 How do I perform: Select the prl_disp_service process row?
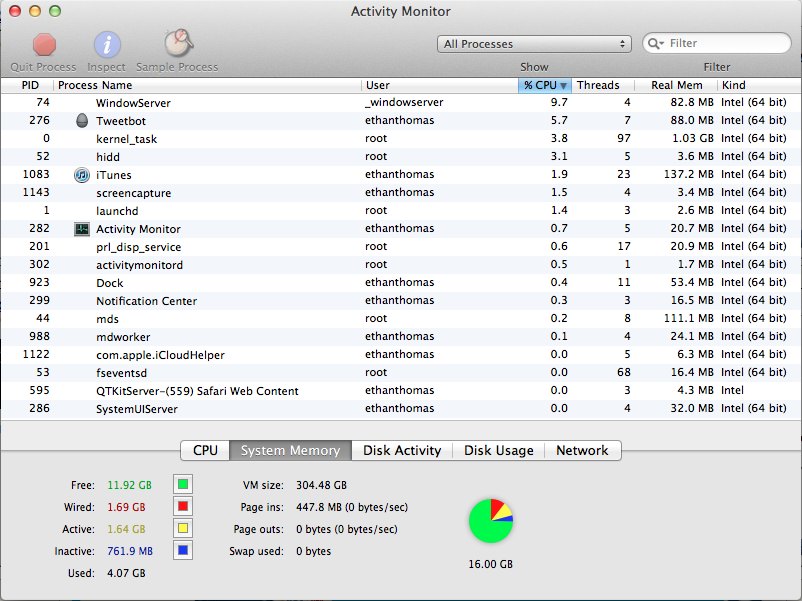click(x=401, y=247)
